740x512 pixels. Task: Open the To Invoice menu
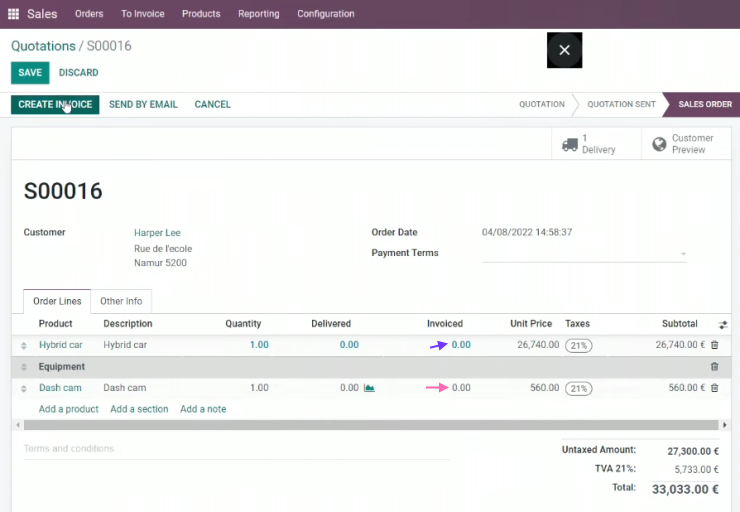[143, 14]
